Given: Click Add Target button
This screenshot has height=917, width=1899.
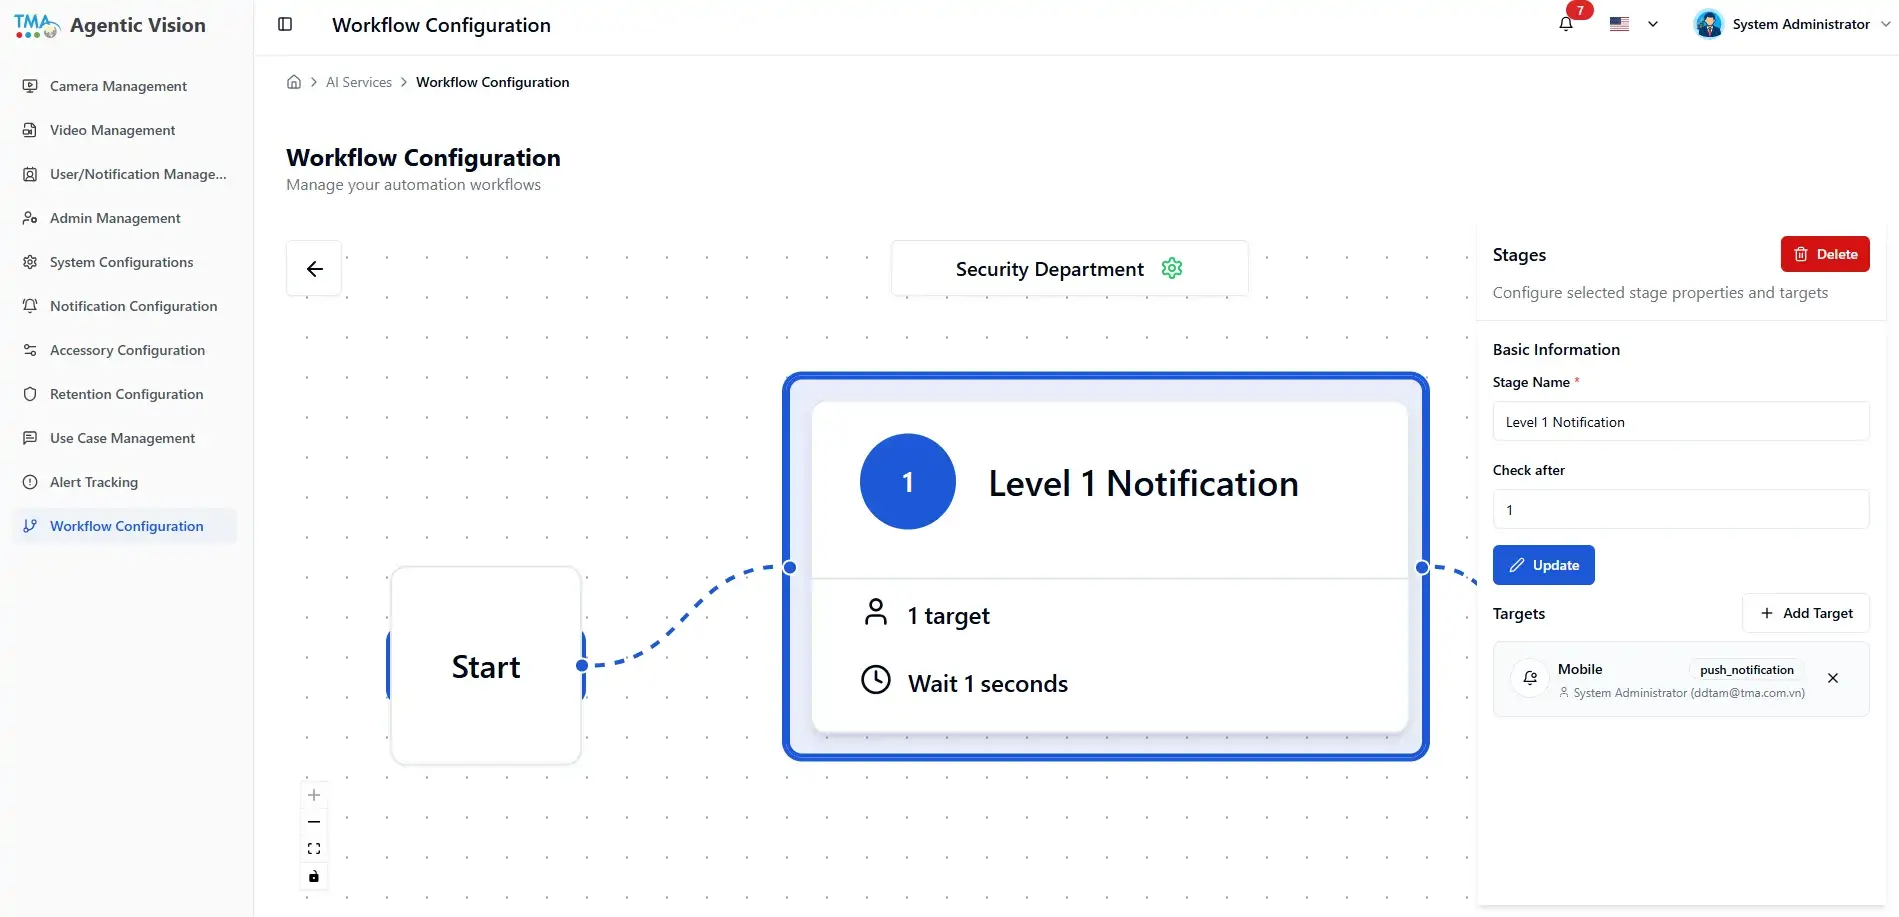Looking at the screenshot, I should pos(1806,613).
